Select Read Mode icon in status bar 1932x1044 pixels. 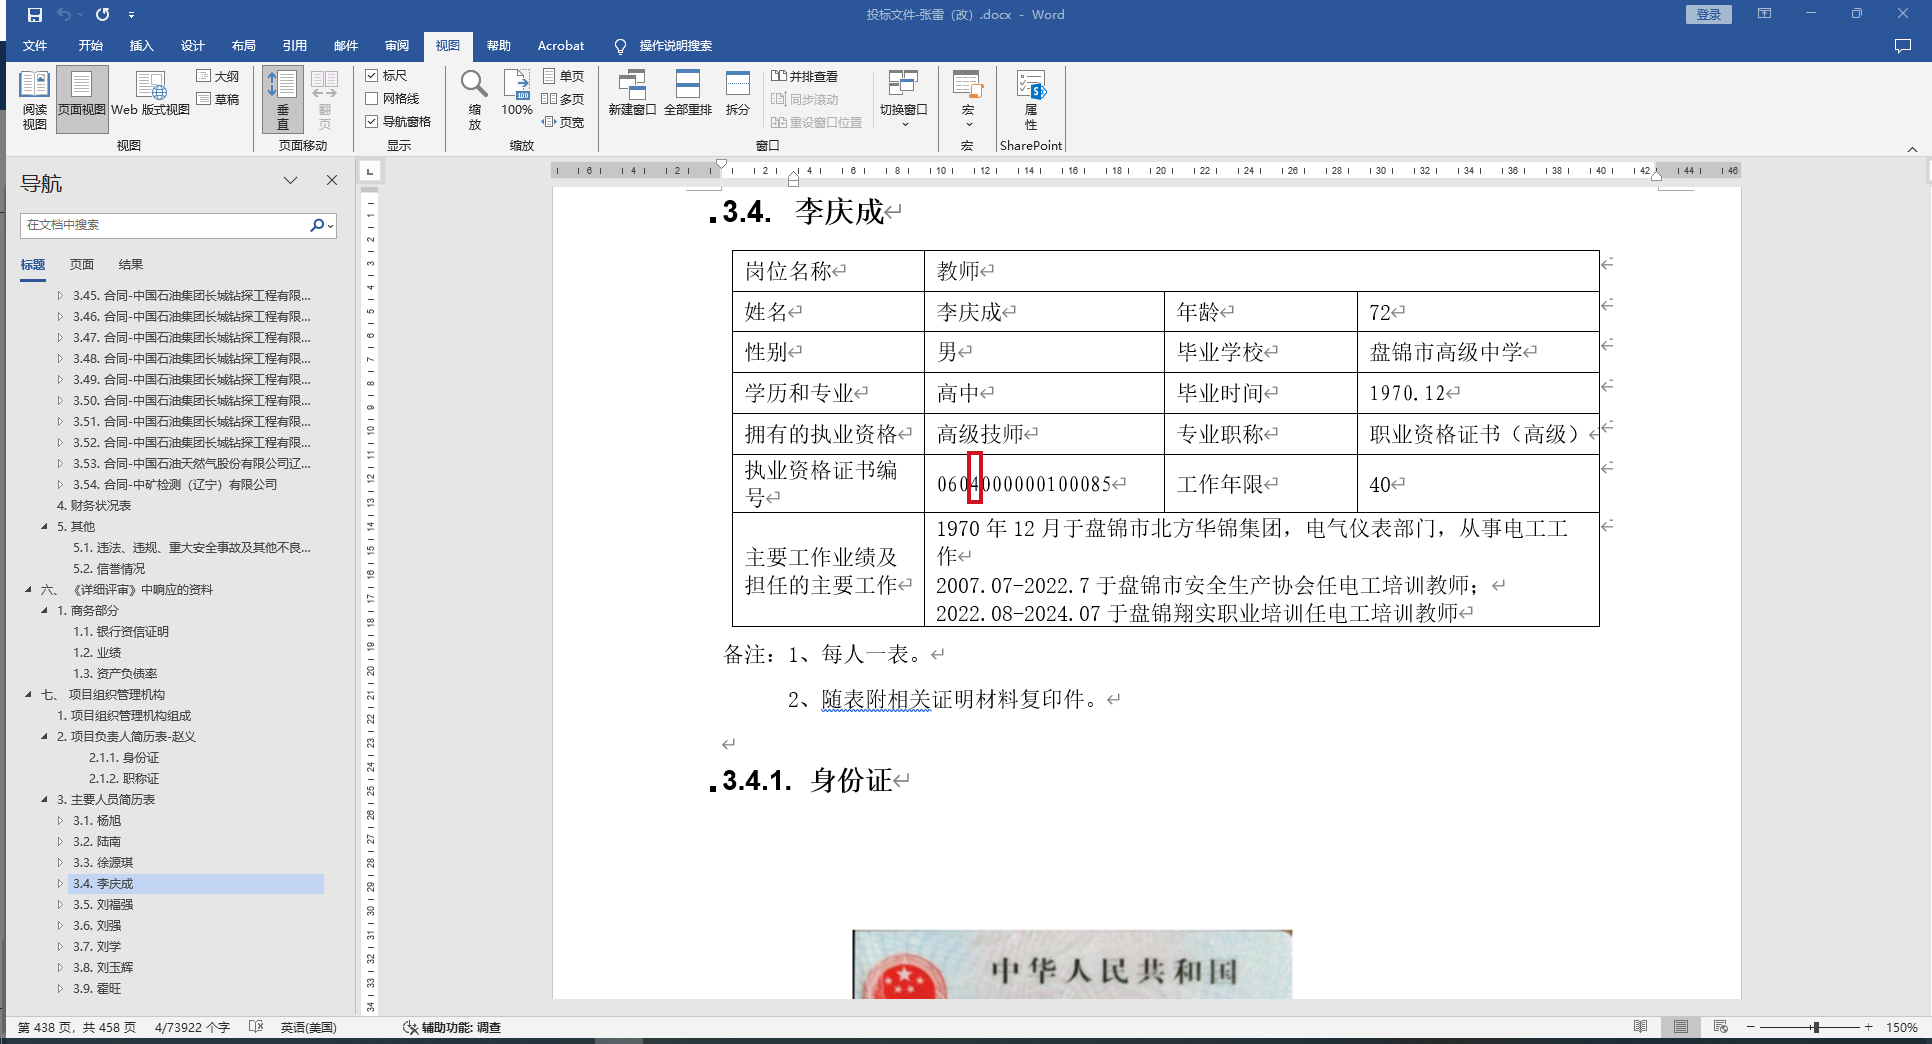pyautogui.click(x=1640, y=1027)
